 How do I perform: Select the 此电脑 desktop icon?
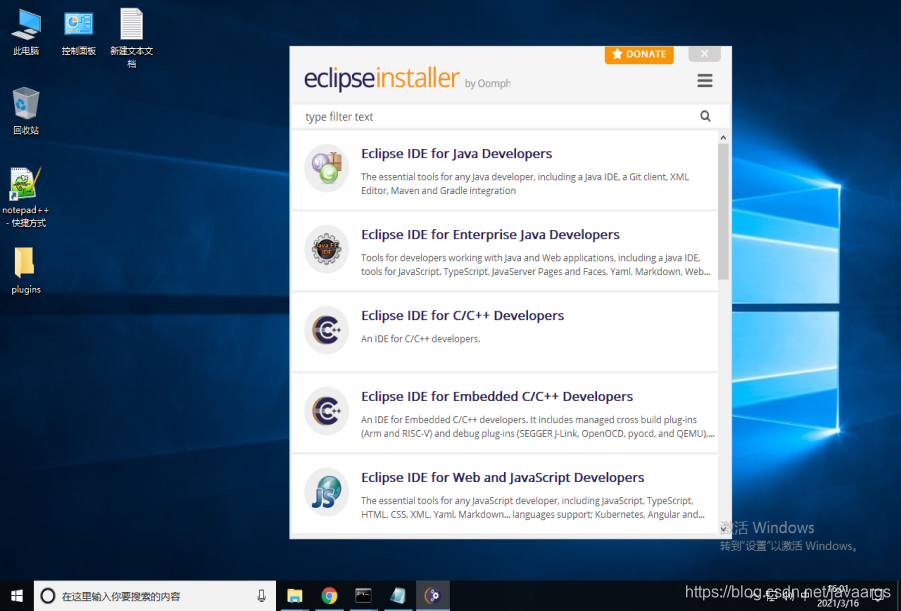[26, 33]
